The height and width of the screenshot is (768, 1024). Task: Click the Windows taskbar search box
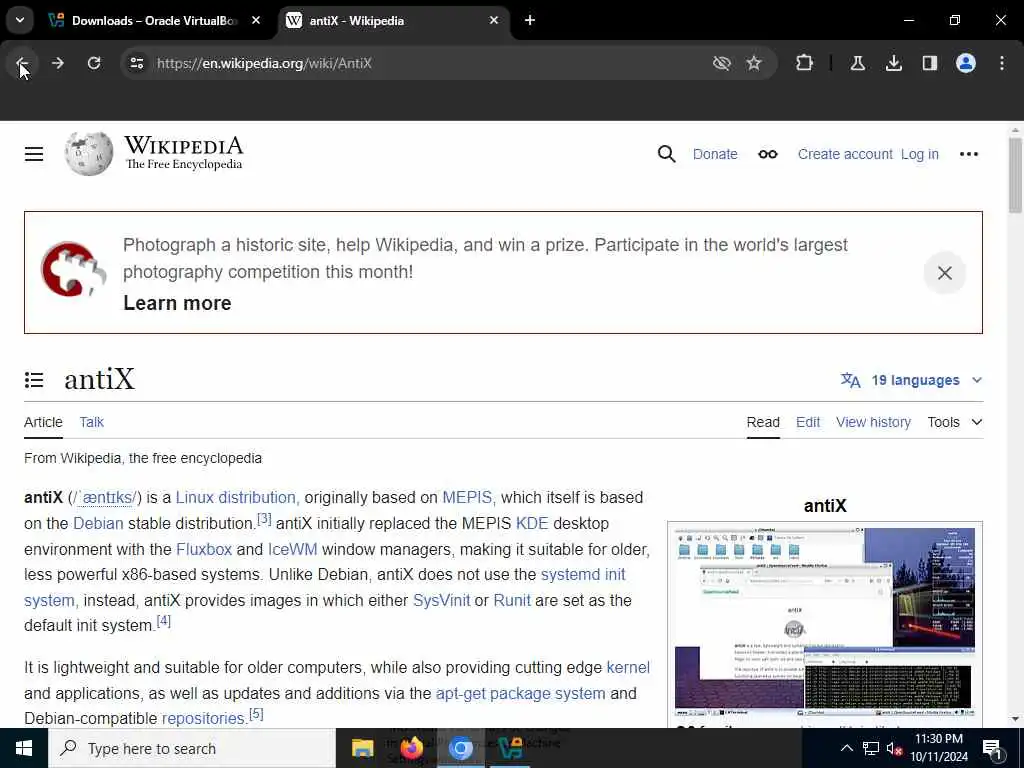192,748
